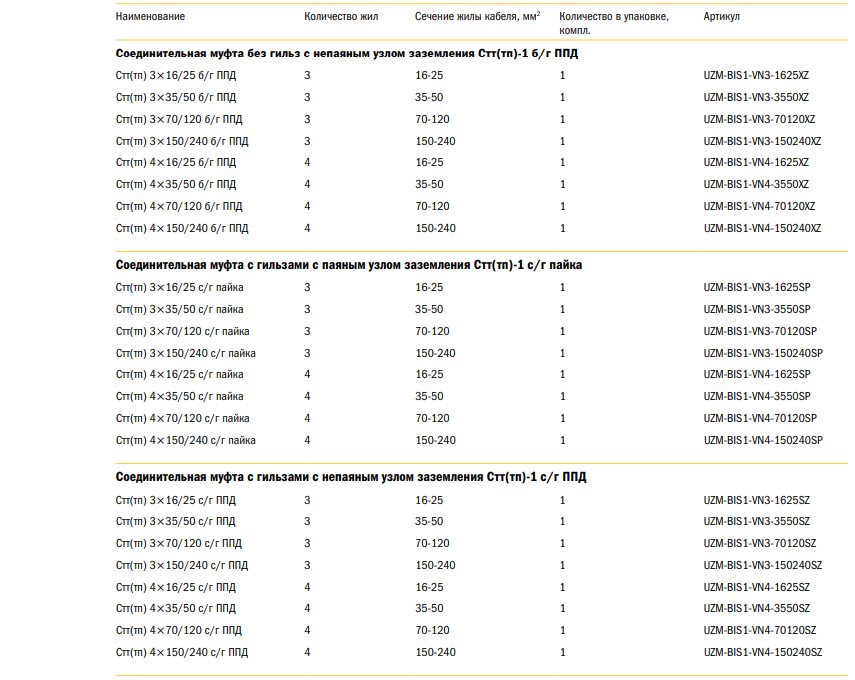The width and height of the screenshot is (855, 680).
Task: Click the 'Сечение жилы кабеля, мм²' header
Action: [478, 16]
